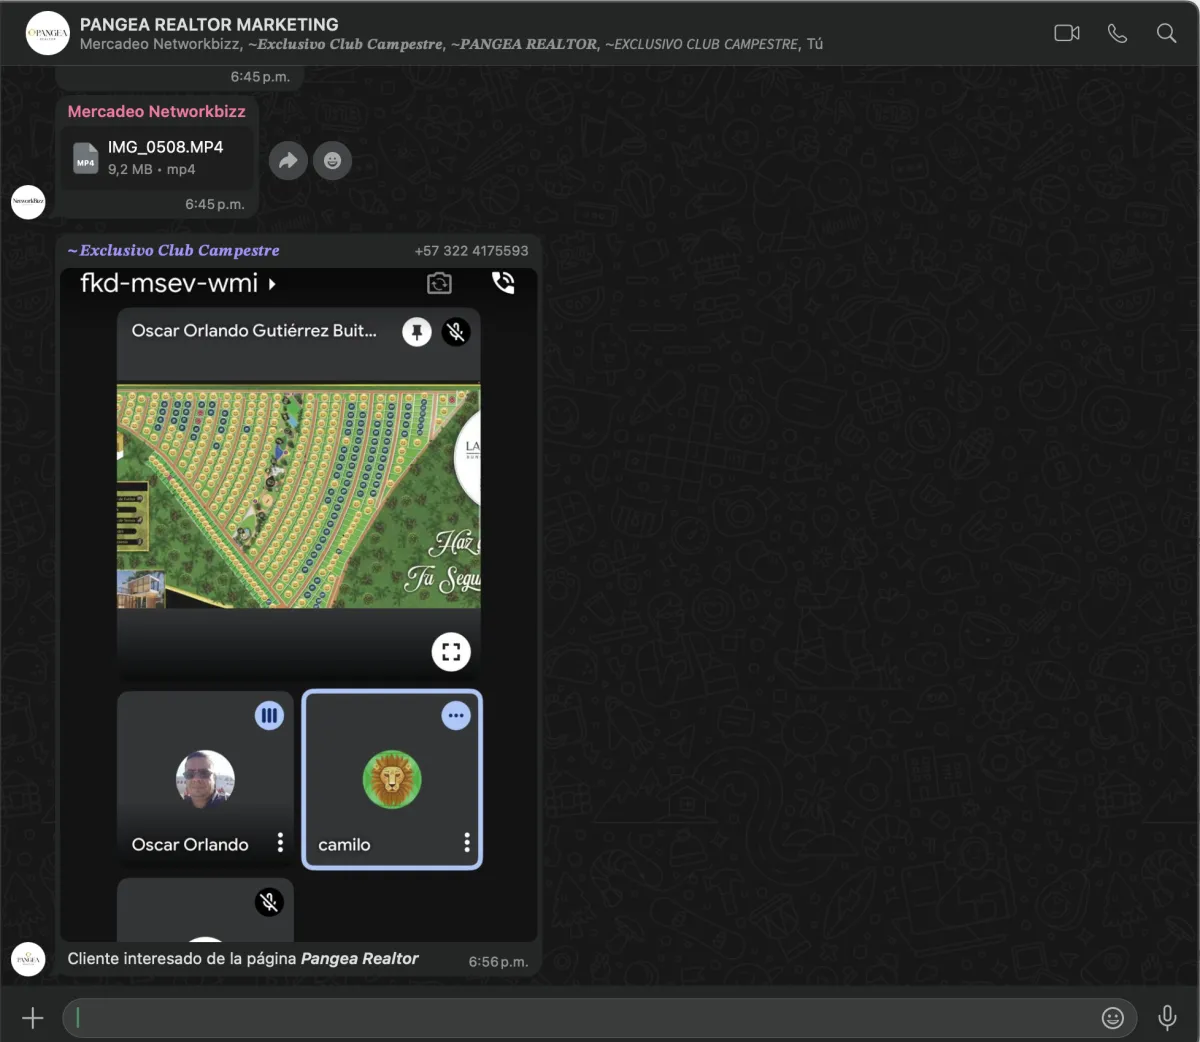Click the caption 'Cliente interesado de la página'
The height and width of the screenshot is (1042, 1200).
point(182,958)
